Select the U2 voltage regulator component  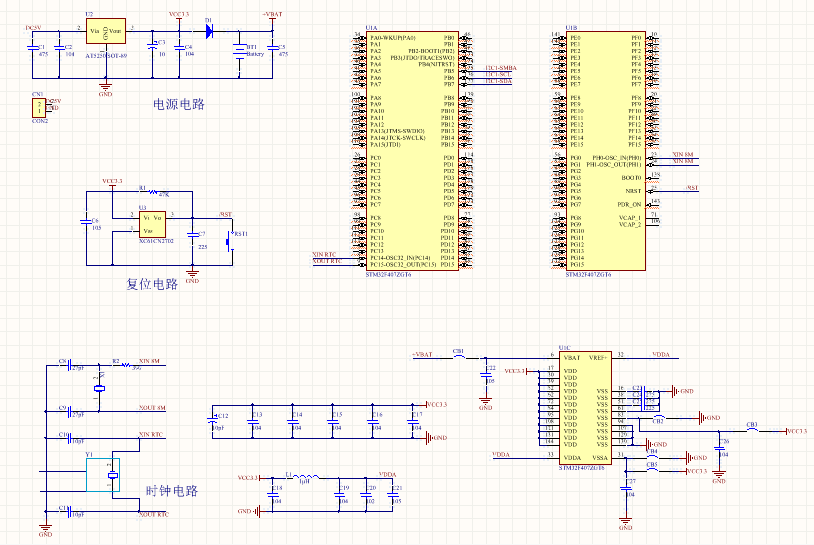pyautogui.click(x=105, y=34)
